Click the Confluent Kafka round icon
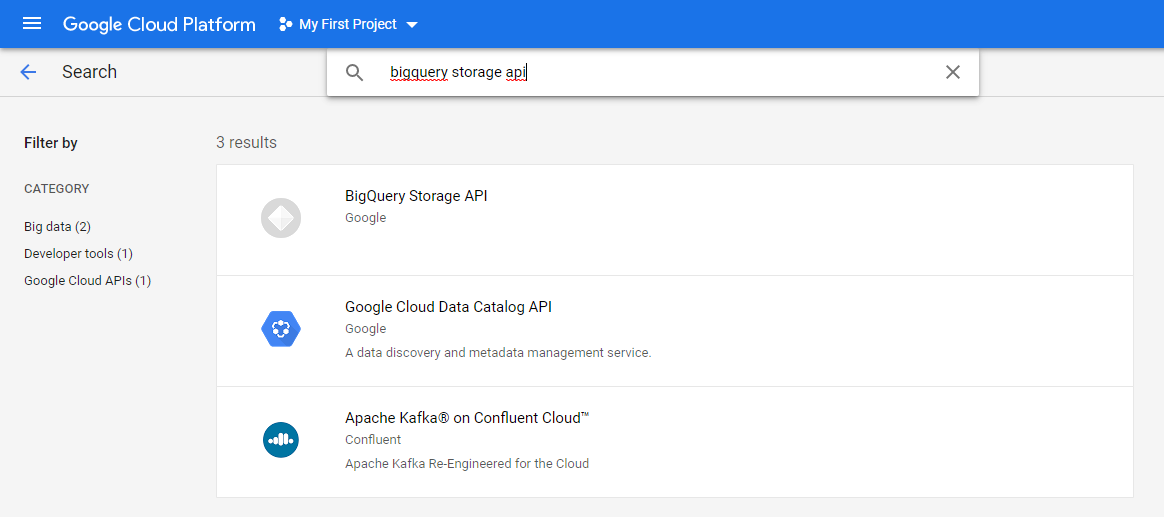Viewport: 1164px width, 517px height. (x=281, y=440)
